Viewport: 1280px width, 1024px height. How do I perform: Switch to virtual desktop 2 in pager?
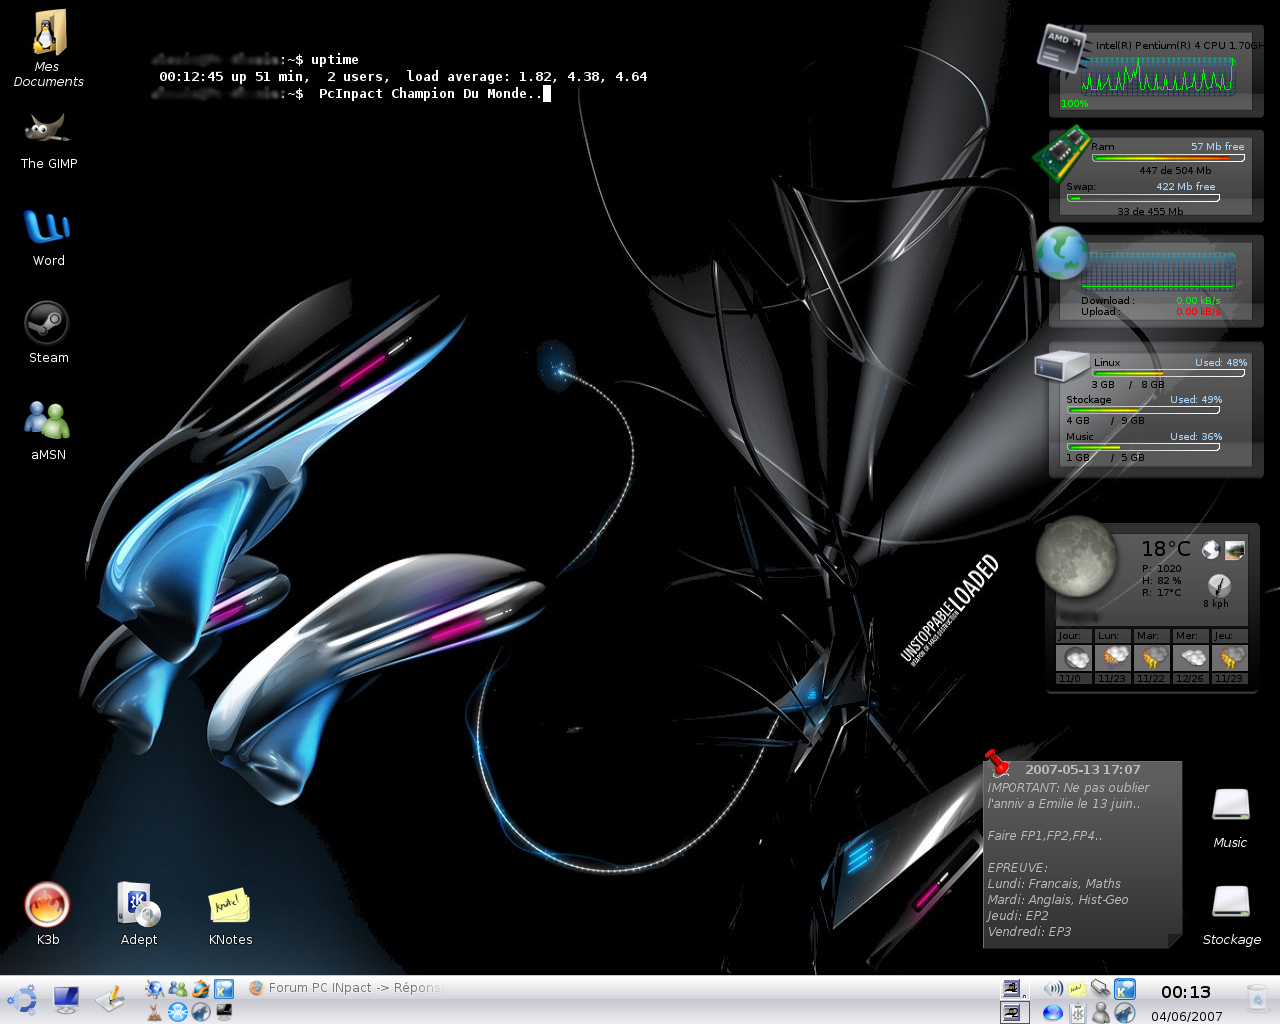tap(1014, 1013)
